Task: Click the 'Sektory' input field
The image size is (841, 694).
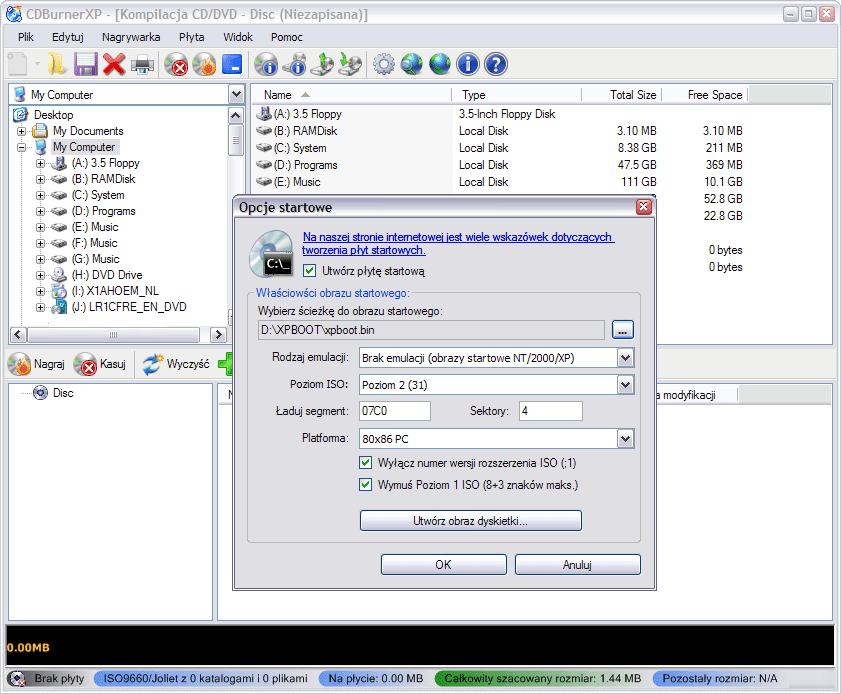Action: coord(551,411)
